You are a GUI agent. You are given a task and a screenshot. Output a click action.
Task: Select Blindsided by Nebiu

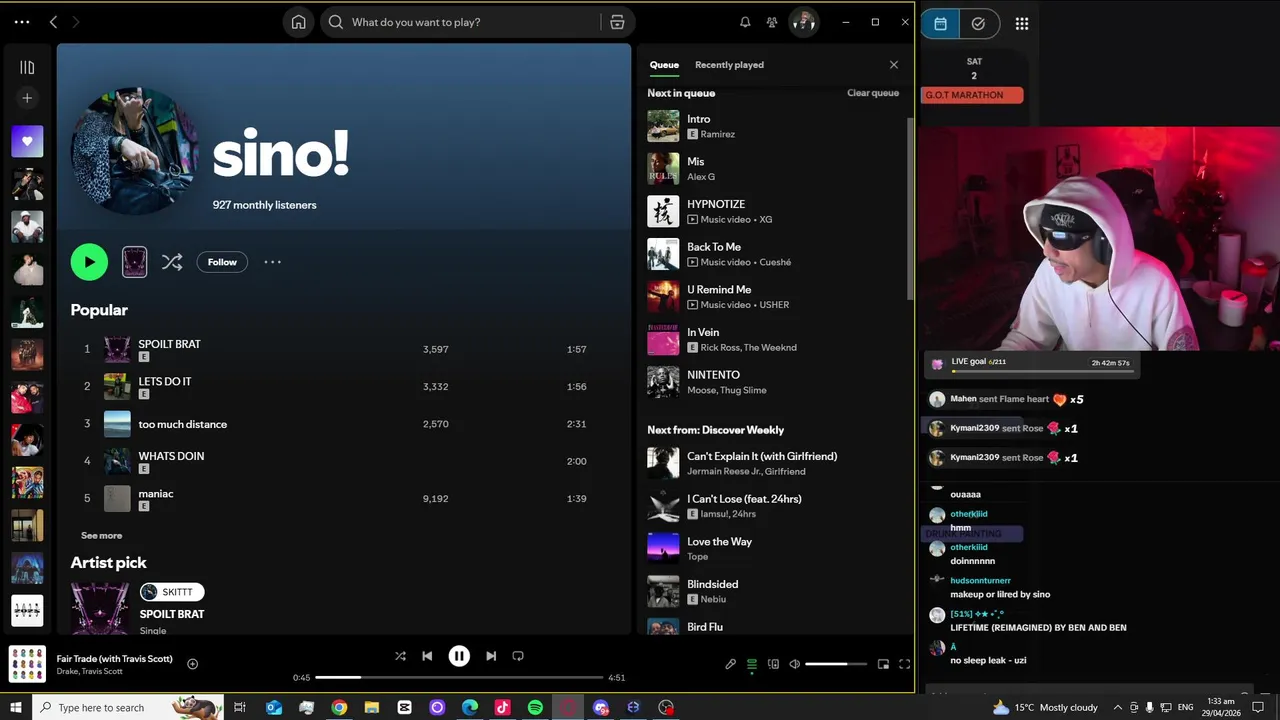click(x=773, y=591)
